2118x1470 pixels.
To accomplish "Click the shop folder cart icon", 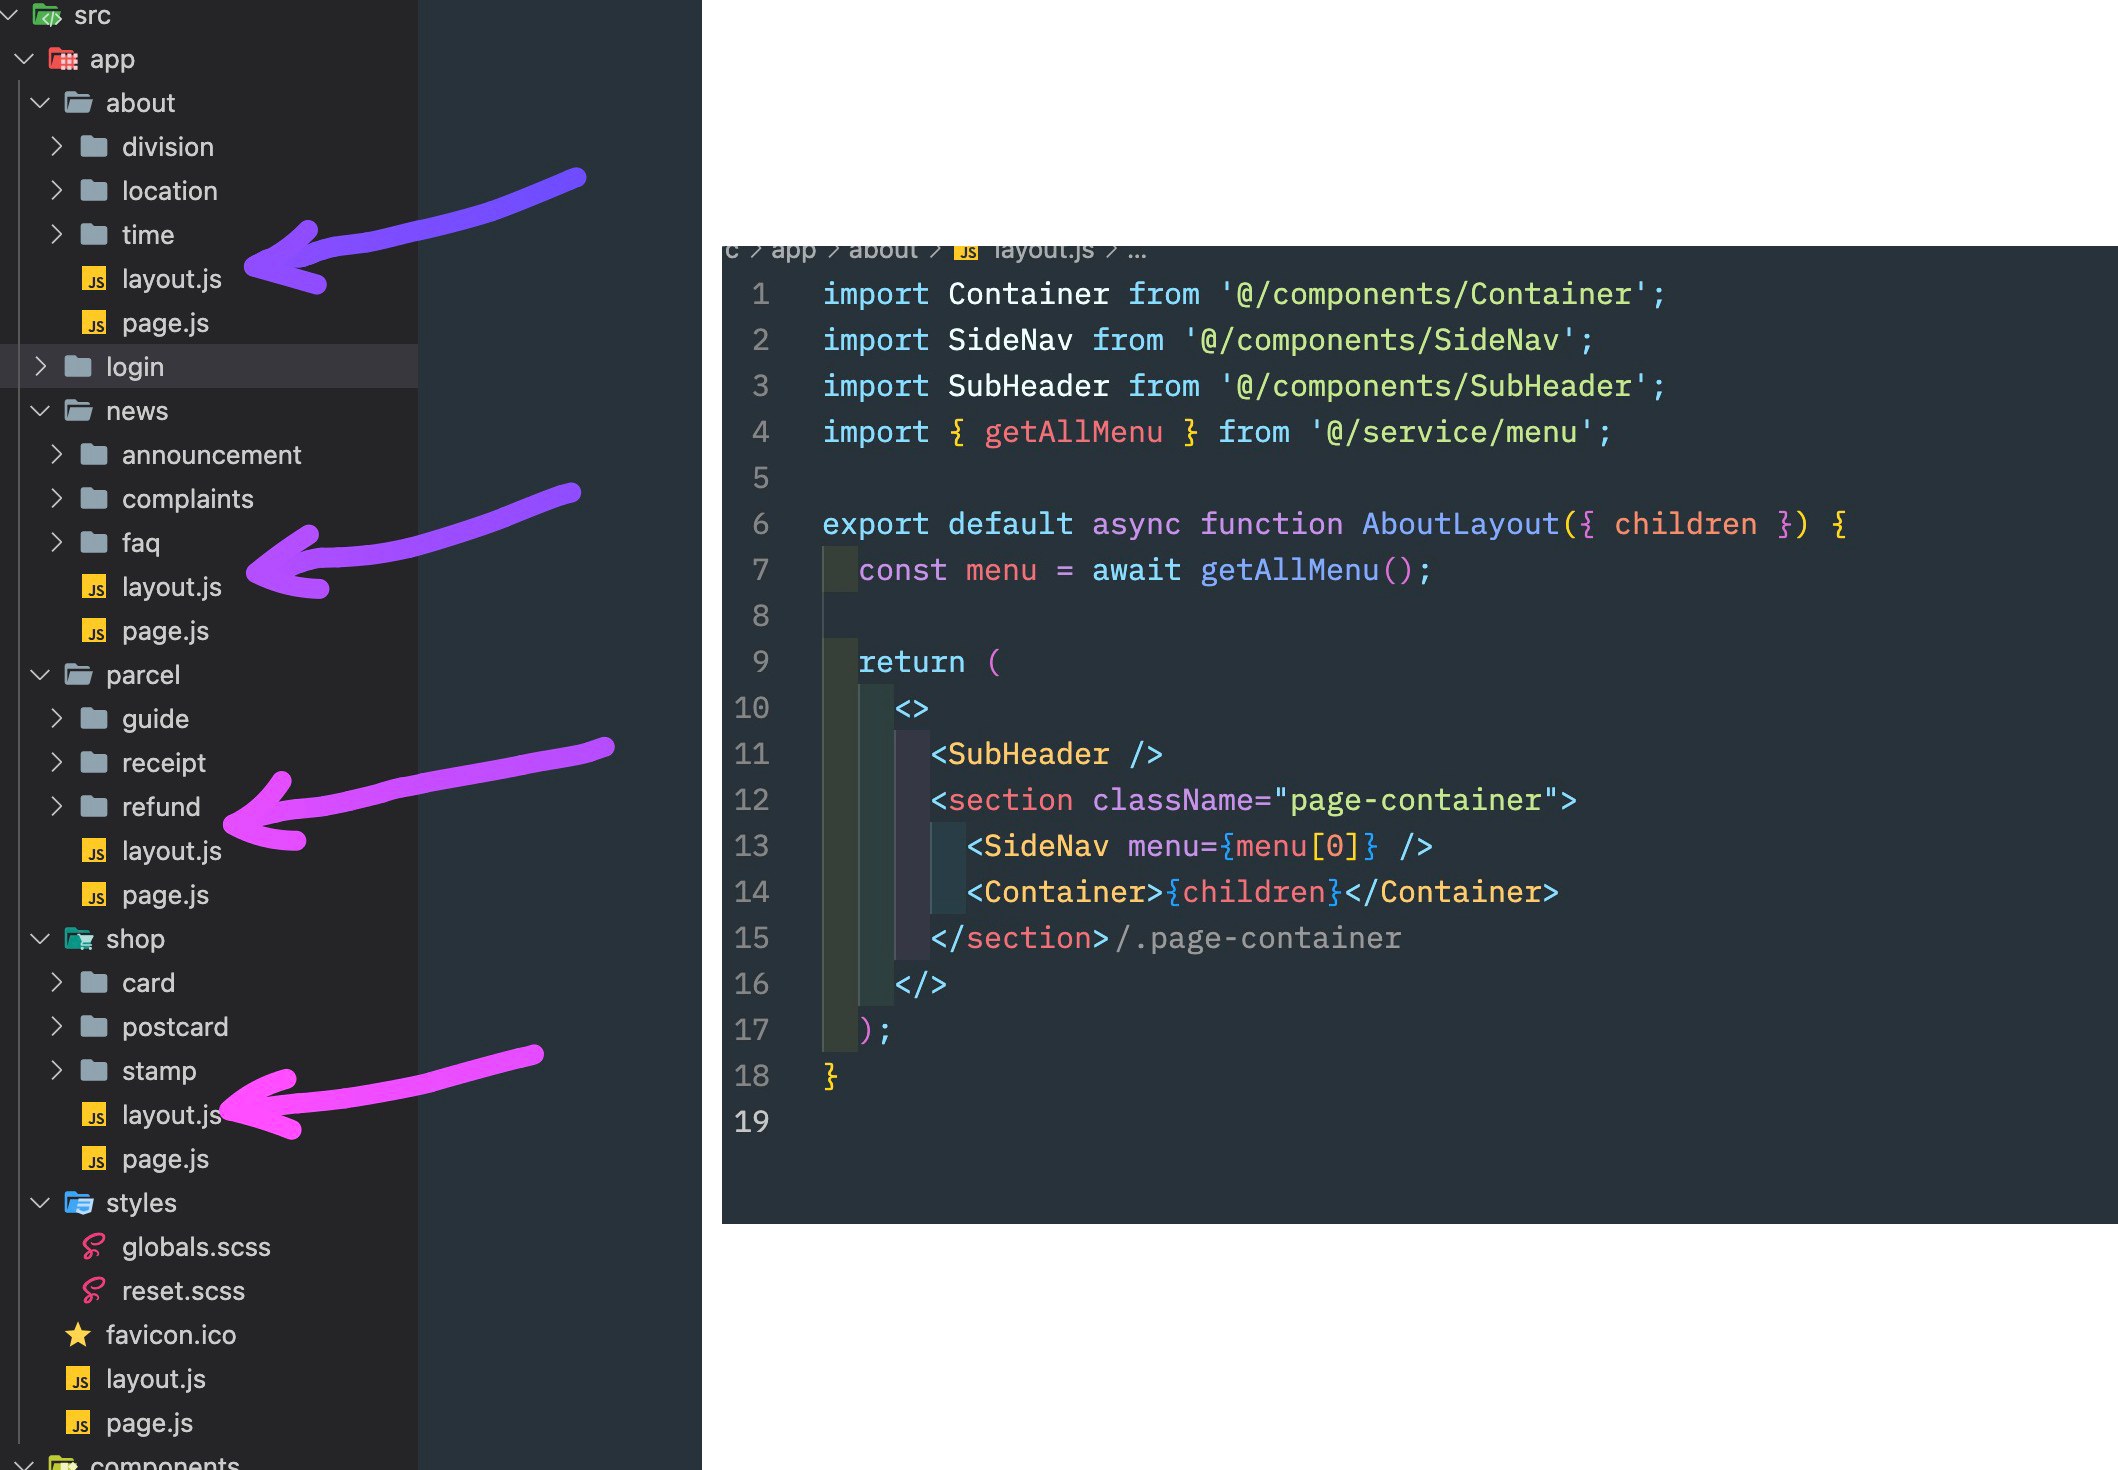I will (x=78, y=939).
